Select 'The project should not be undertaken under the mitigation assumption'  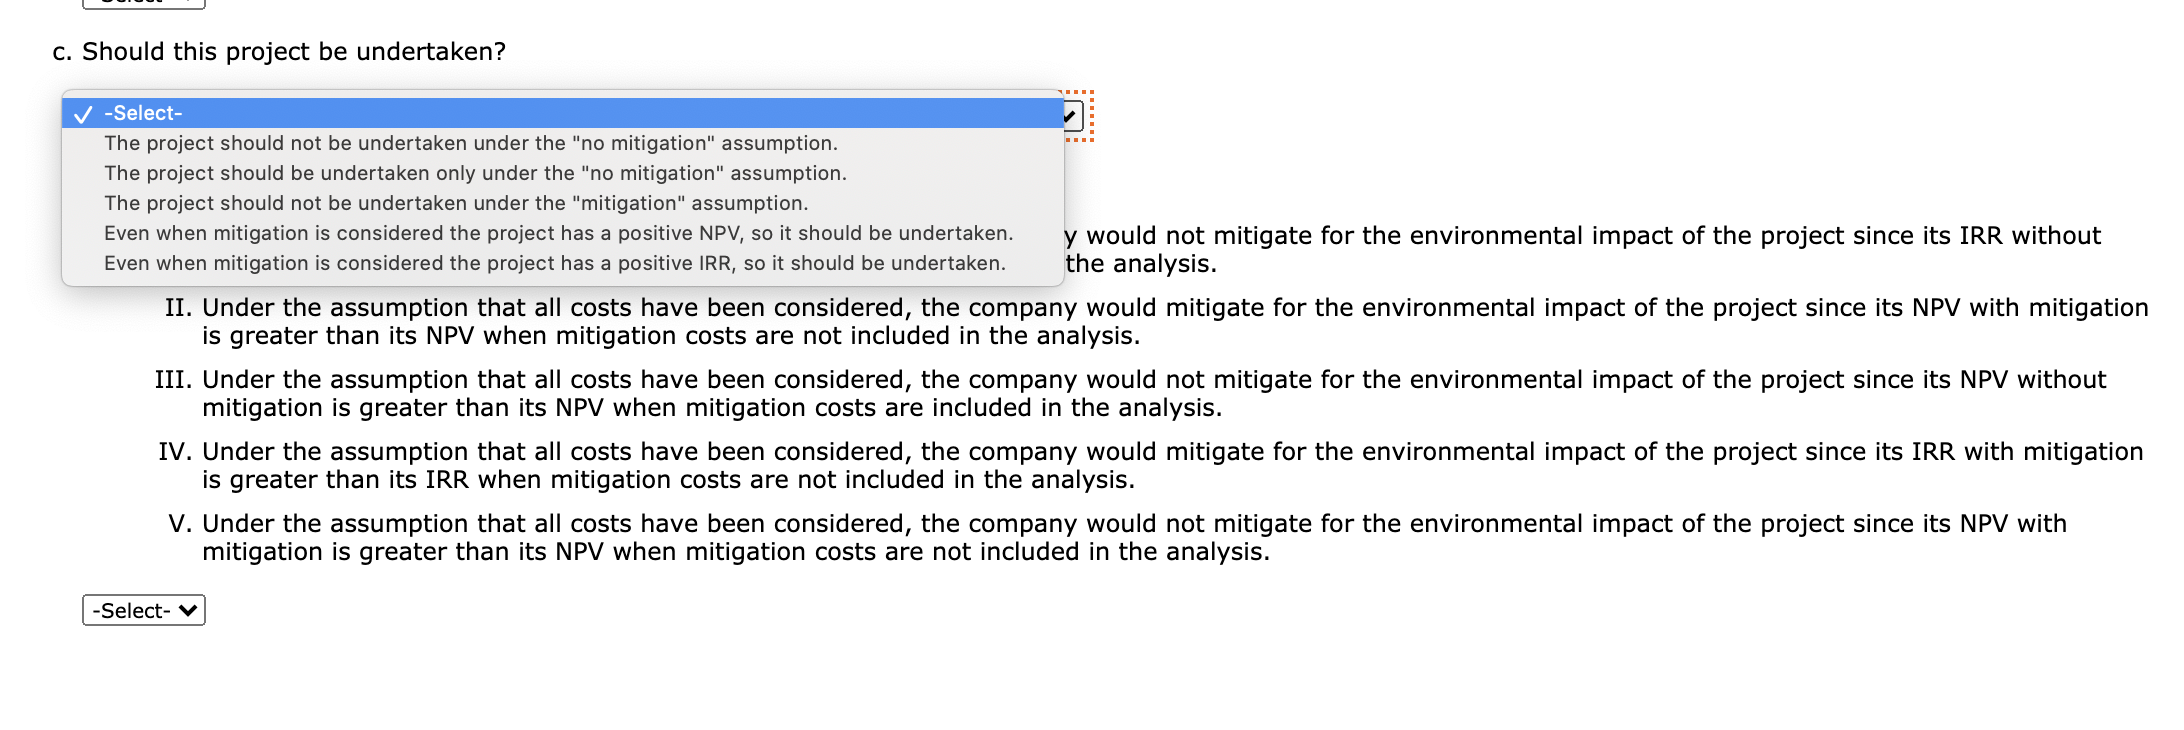455,203
